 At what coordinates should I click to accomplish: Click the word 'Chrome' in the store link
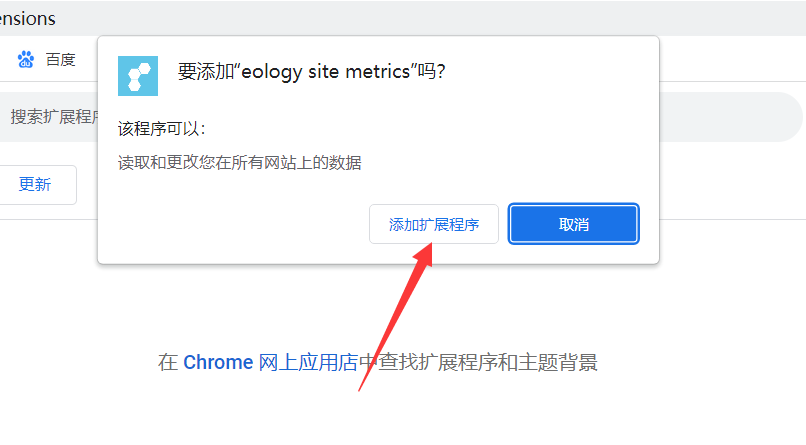point(218,362)
